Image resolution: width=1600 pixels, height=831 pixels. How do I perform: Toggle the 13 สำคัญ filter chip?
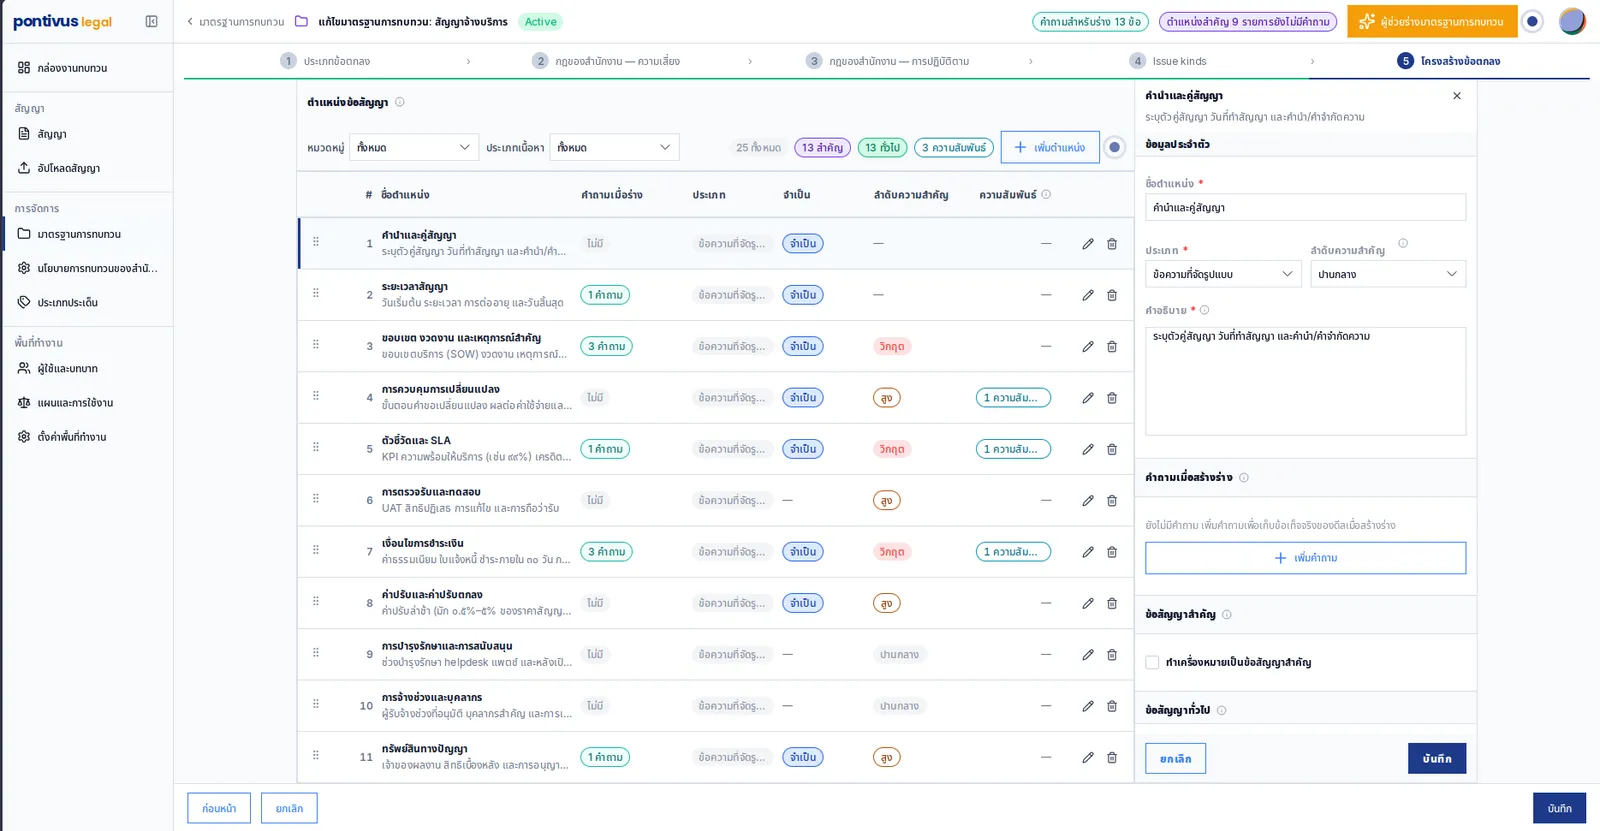pos(822,147)
